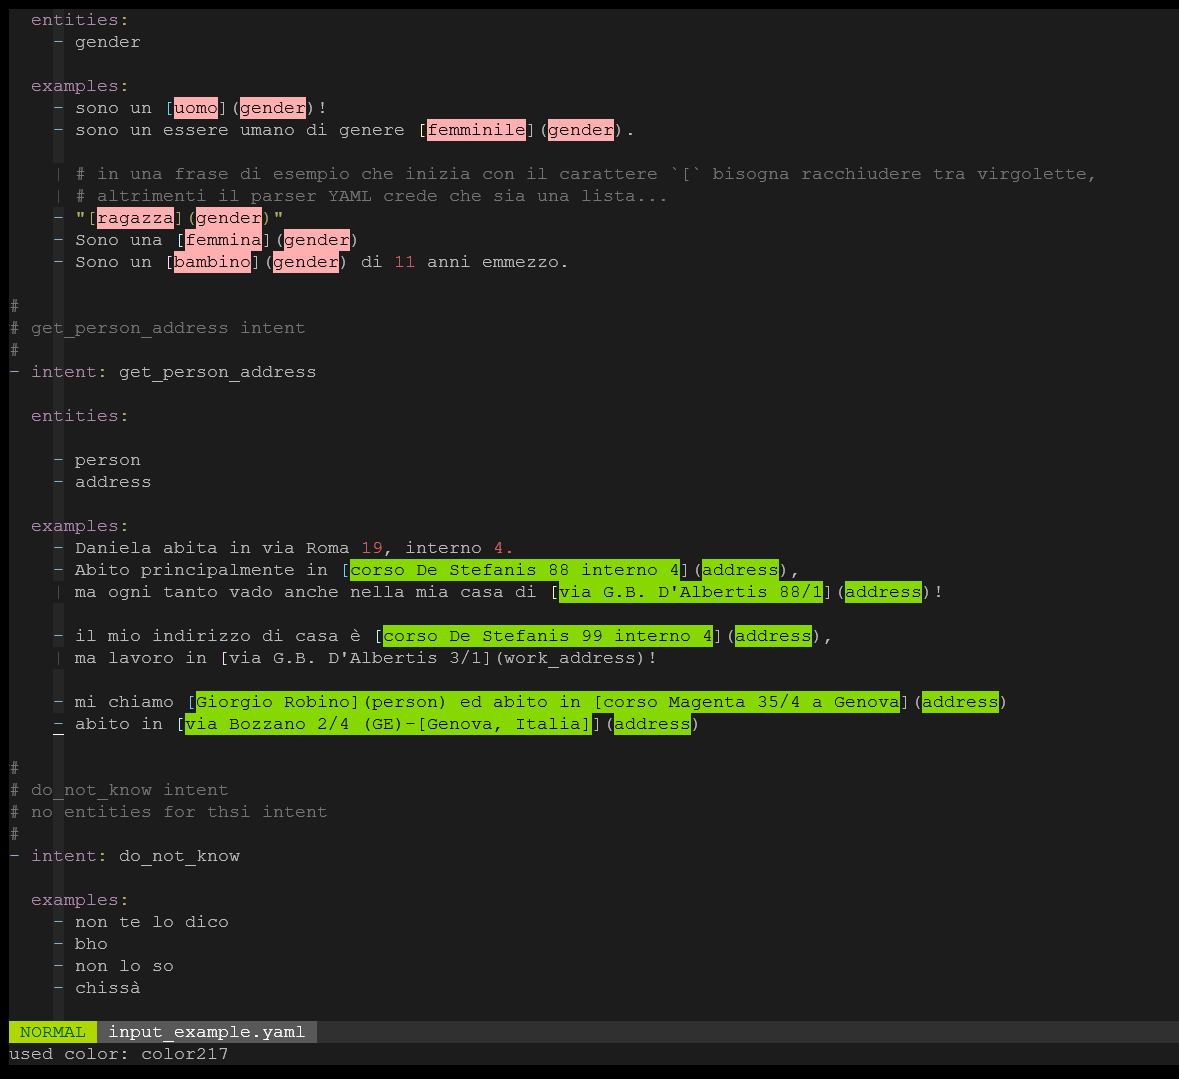Click 'sono un essere umano di genere' text
The image size is (1179, 1079).
tap(240, 130)
